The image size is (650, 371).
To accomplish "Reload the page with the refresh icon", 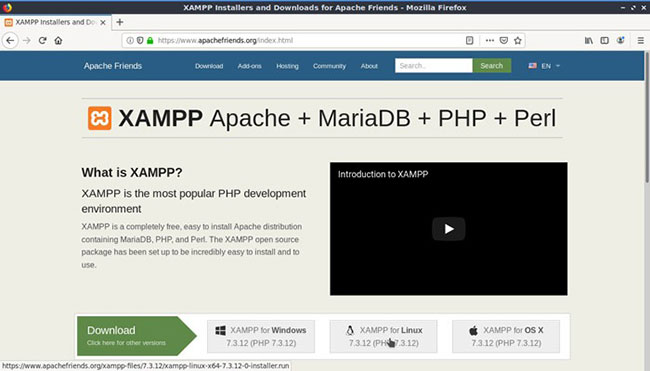I will pyautogui.click(x=42, y=41).
